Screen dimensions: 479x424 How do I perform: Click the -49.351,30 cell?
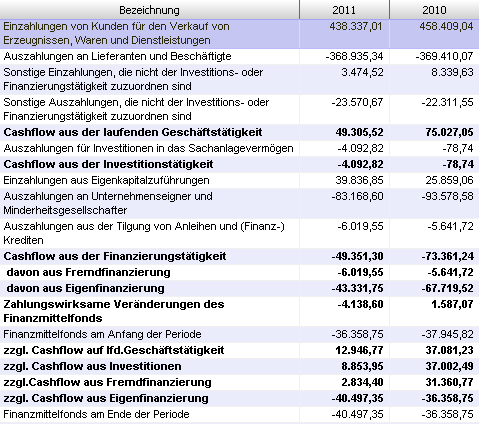tap(345, 256)
